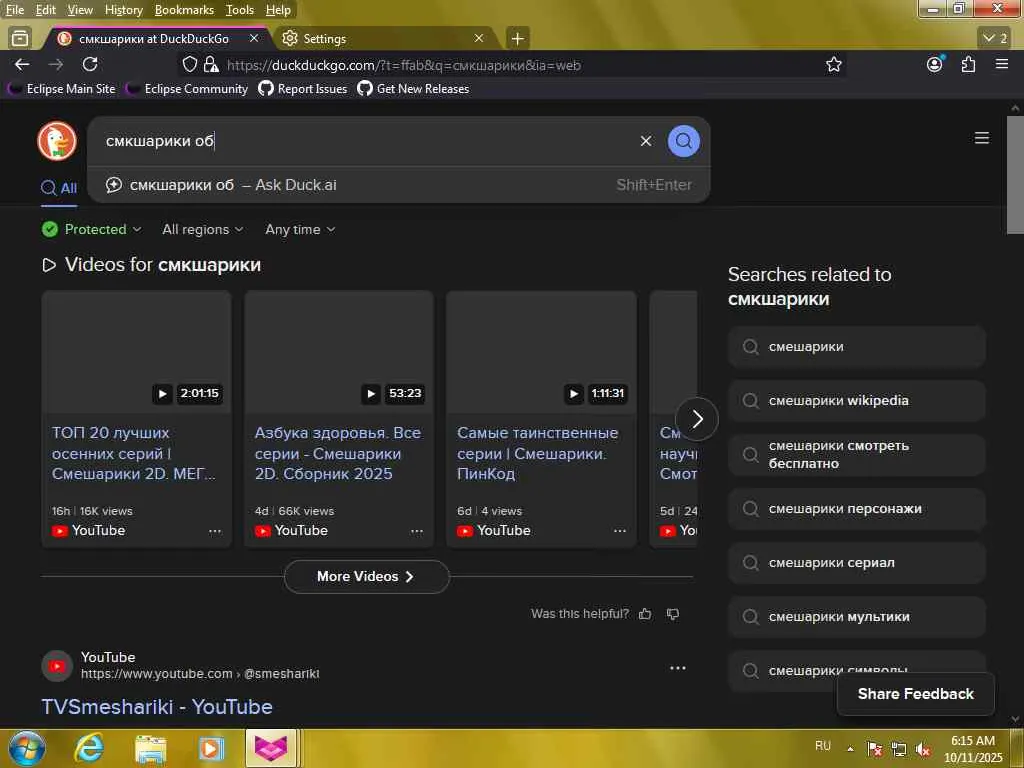Open Eclipse Main Site bookmark
1024x768 pixels.
click(x=62, y=89)
